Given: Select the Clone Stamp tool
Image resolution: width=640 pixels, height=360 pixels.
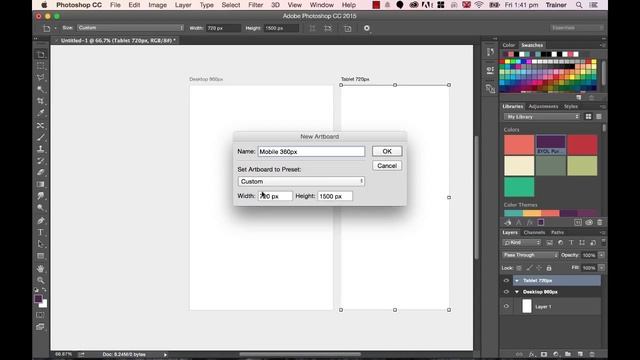Looking at the screenshot, I should [40, 149].
